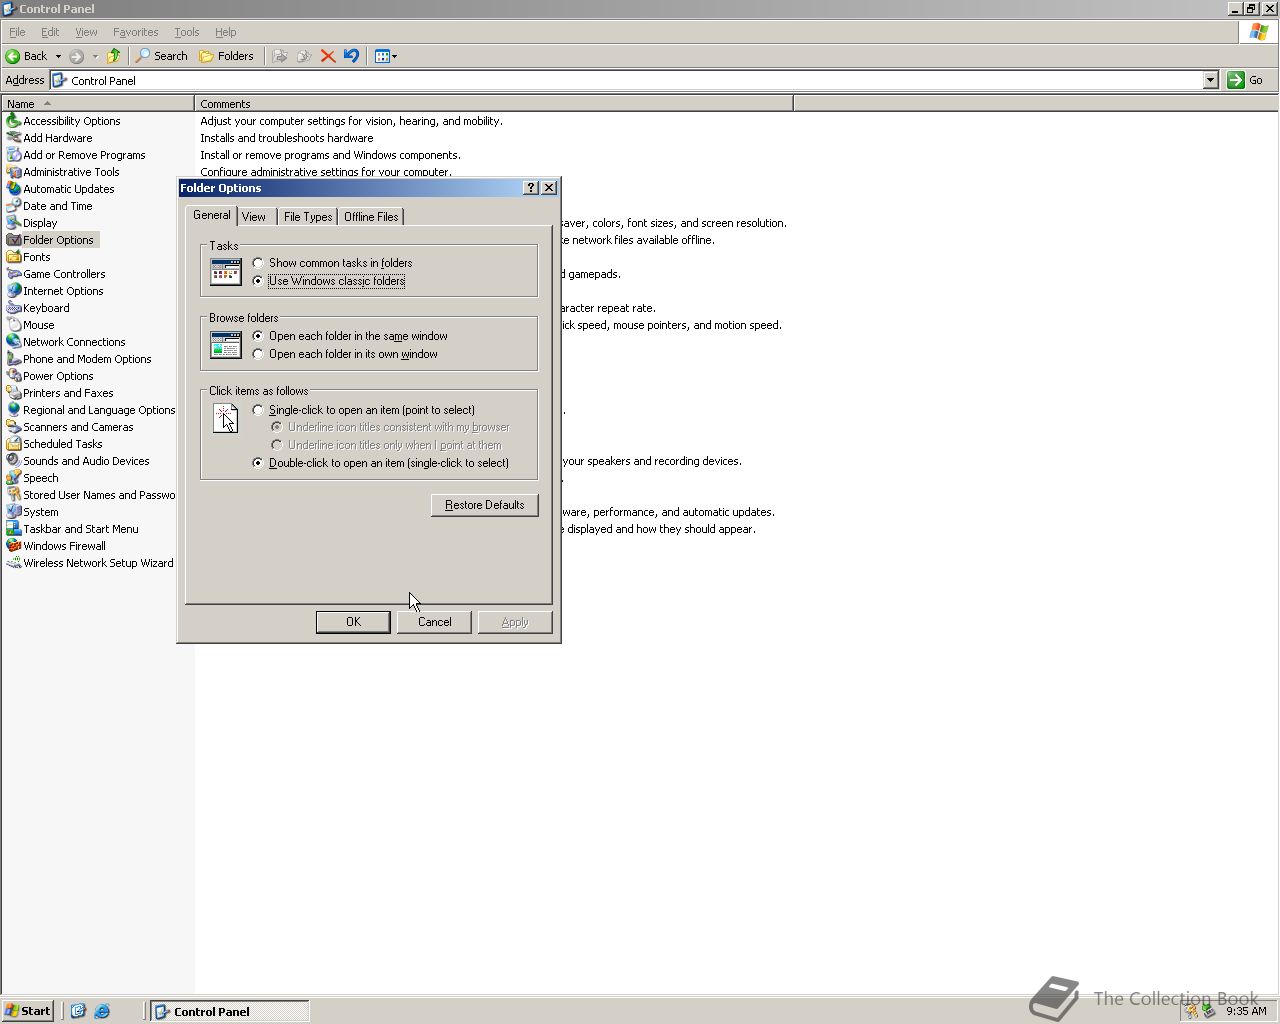The width and height of the screenshot is (1280, 1024).
Task: Open Scheduled Tasks icon
Action: pos(14,444)
